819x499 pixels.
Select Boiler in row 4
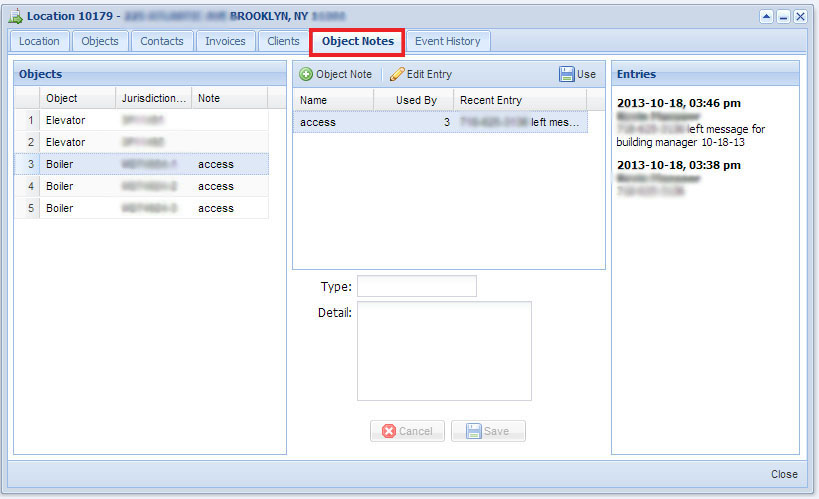tap(60, 186)
